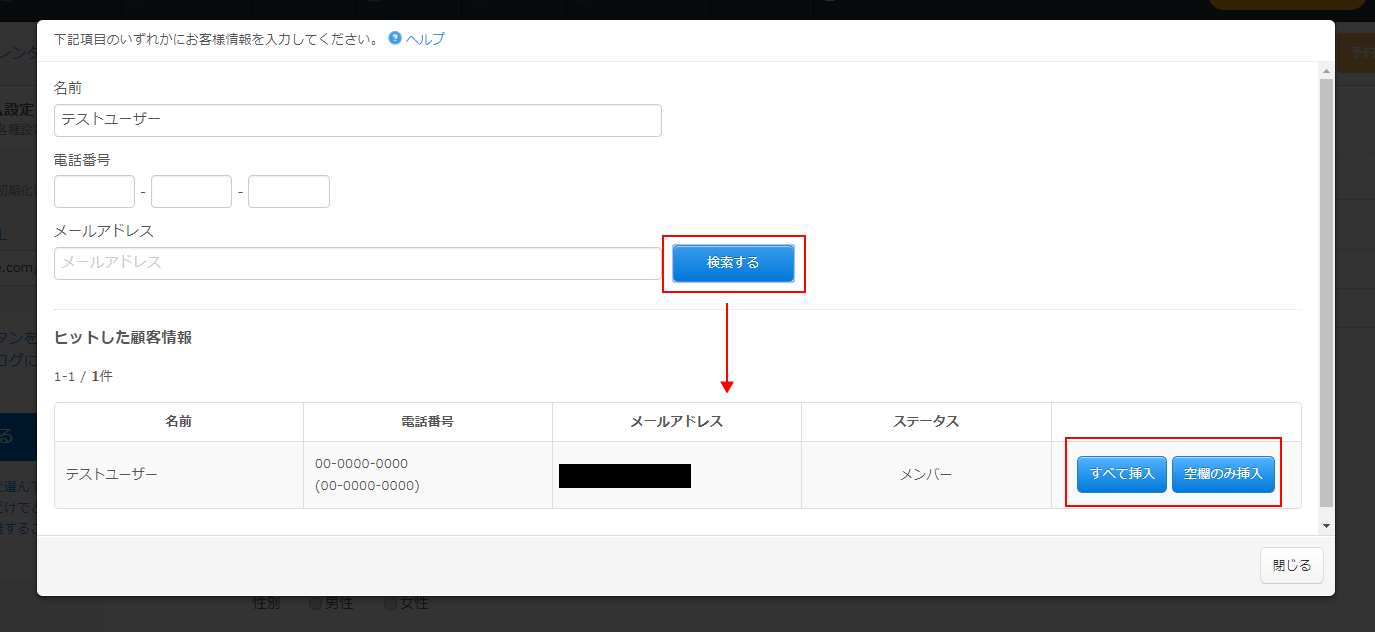Select the テストユーザー name cell in results
Image resolution: width=1375 pixels, height=632 pixels.
[112, 475]
